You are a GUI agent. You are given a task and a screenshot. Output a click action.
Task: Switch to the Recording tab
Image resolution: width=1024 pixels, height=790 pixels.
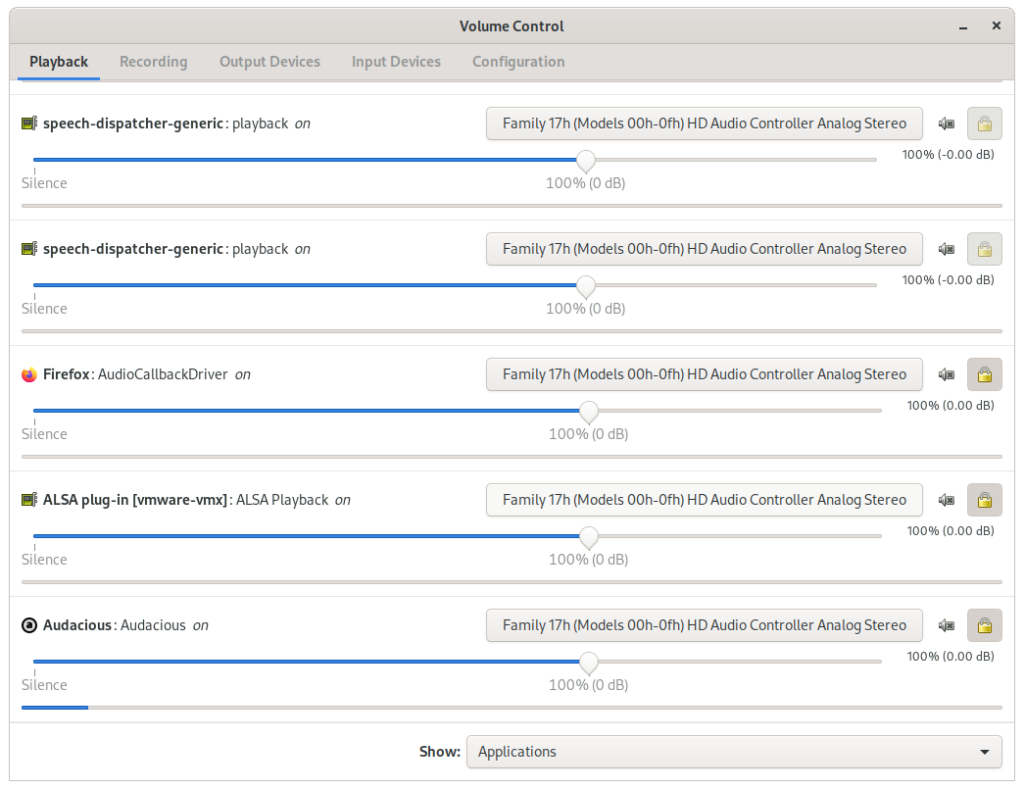point(153,62)
